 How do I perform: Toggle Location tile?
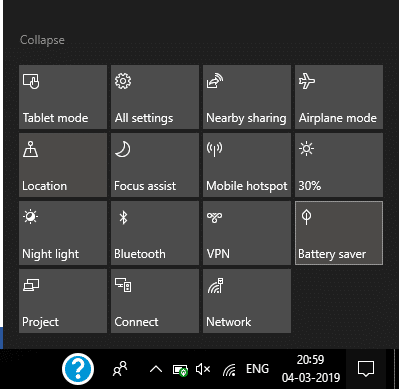[63, 165]
